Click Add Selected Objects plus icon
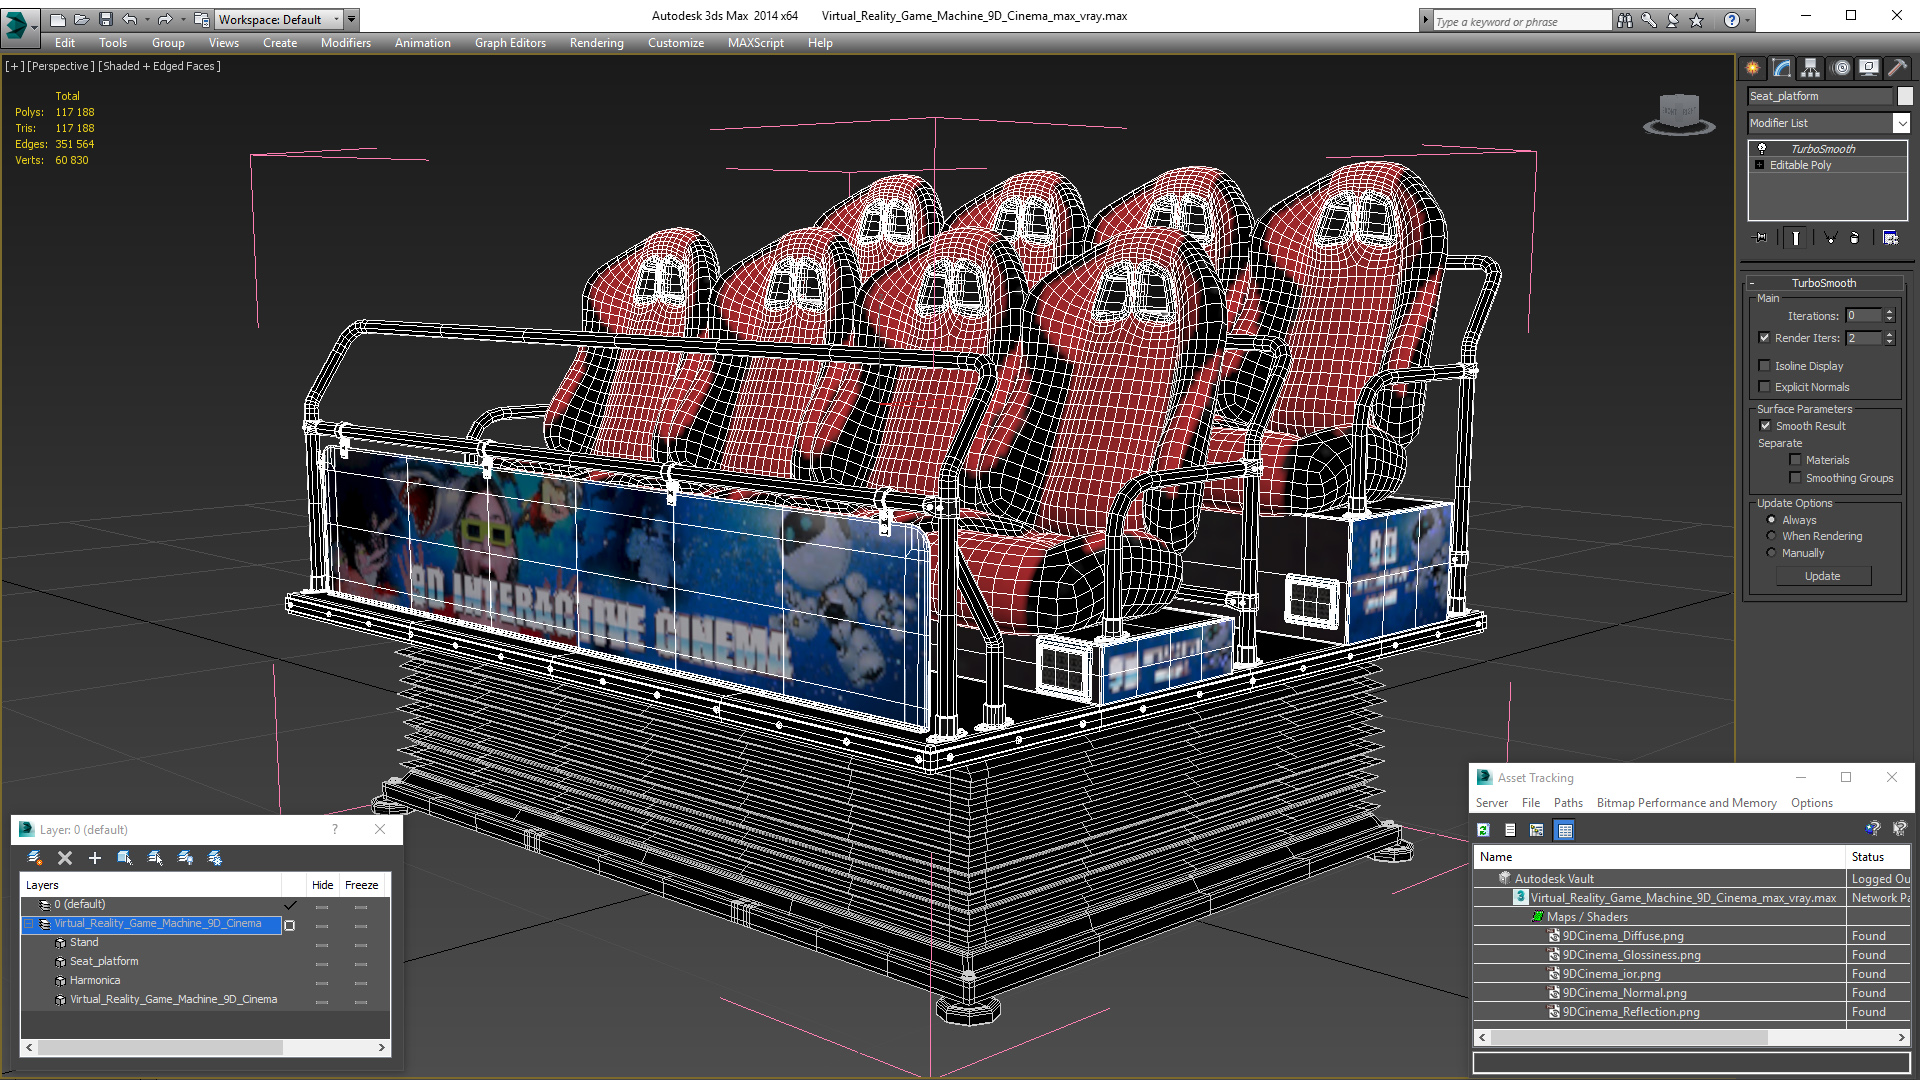The width and height of the screenshot is (1920, 1080). (95, 858)
